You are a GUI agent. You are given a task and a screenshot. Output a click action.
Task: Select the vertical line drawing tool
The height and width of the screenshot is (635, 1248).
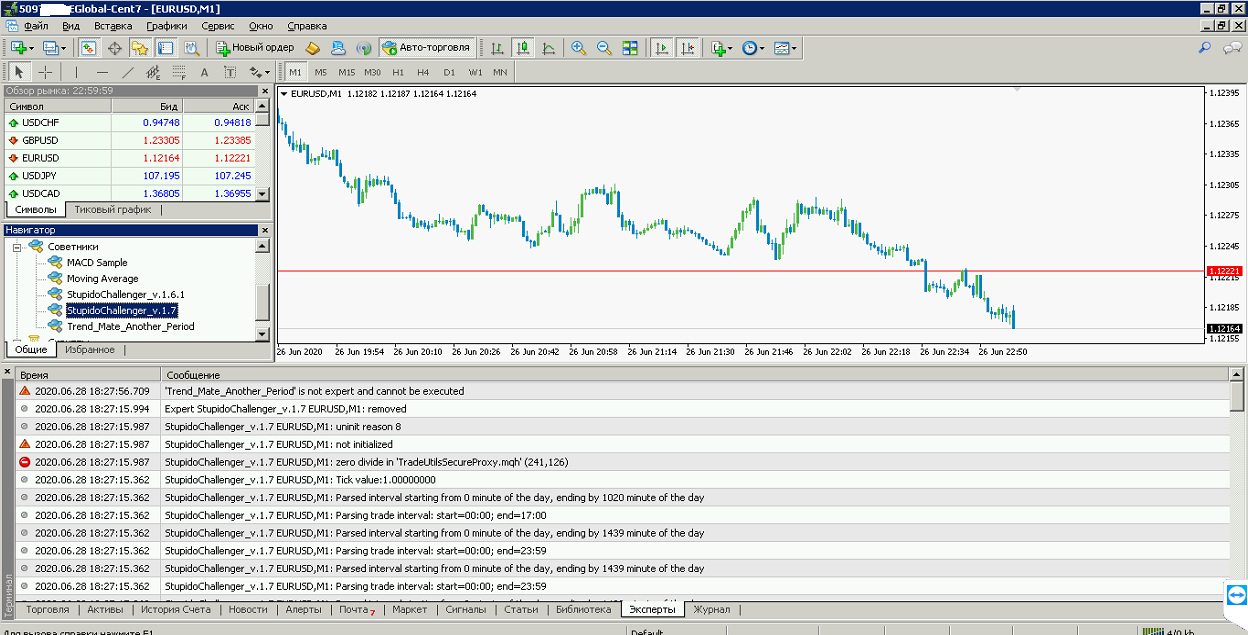tap(76, 72)
